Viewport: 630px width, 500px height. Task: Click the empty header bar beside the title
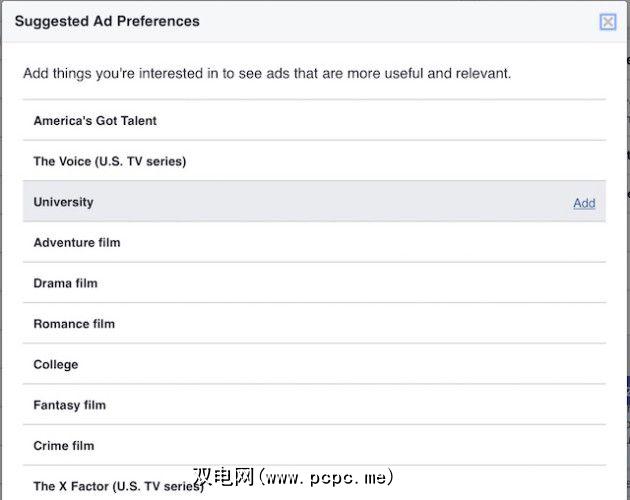coord(400,21)
